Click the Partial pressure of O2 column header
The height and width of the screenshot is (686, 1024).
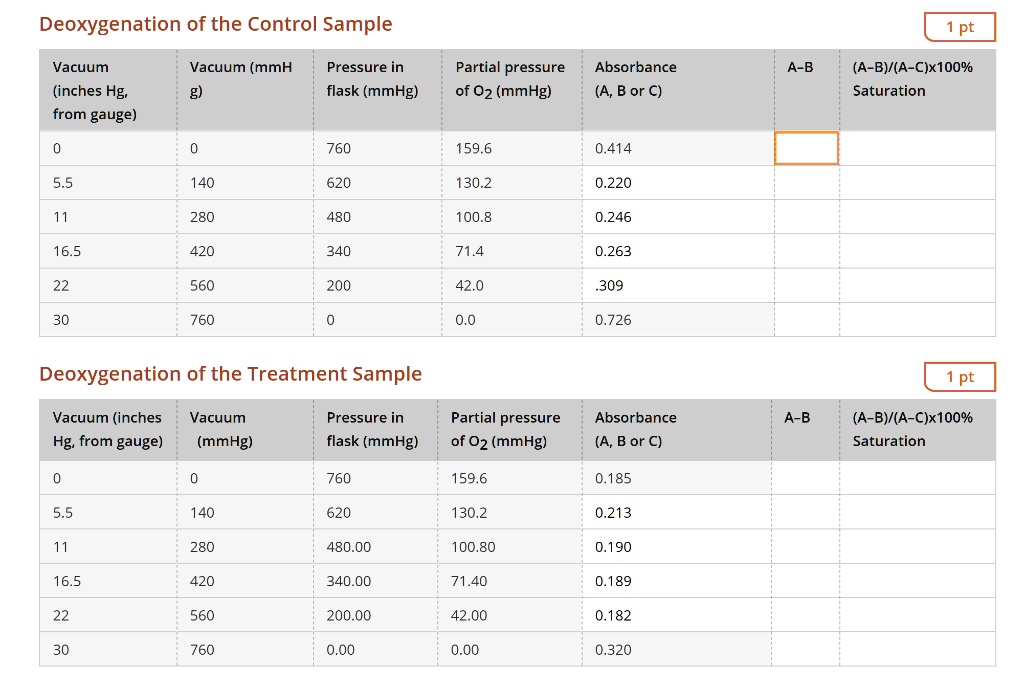point(508,78)
